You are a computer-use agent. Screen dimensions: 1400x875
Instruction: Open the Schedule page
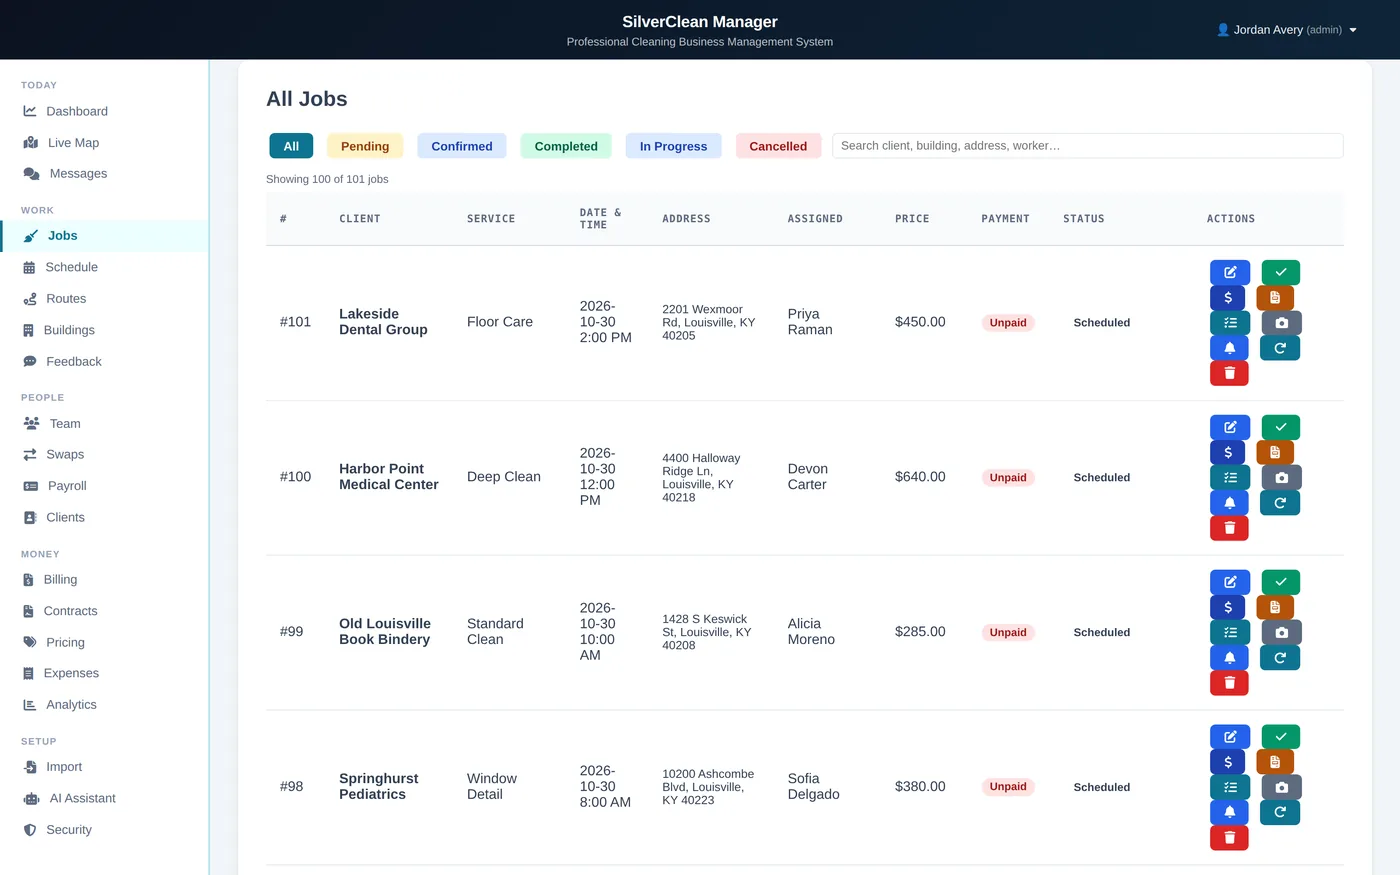point(104,267)
